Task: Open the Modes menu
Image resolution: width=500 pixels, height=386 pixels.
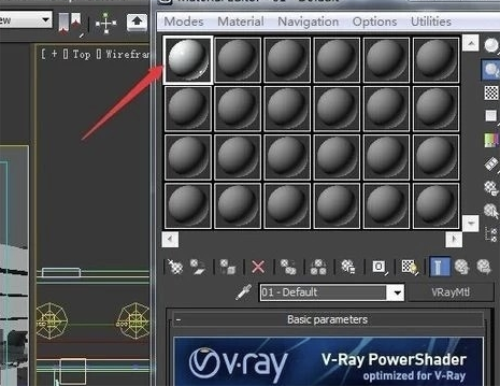Action: [184, 22]
